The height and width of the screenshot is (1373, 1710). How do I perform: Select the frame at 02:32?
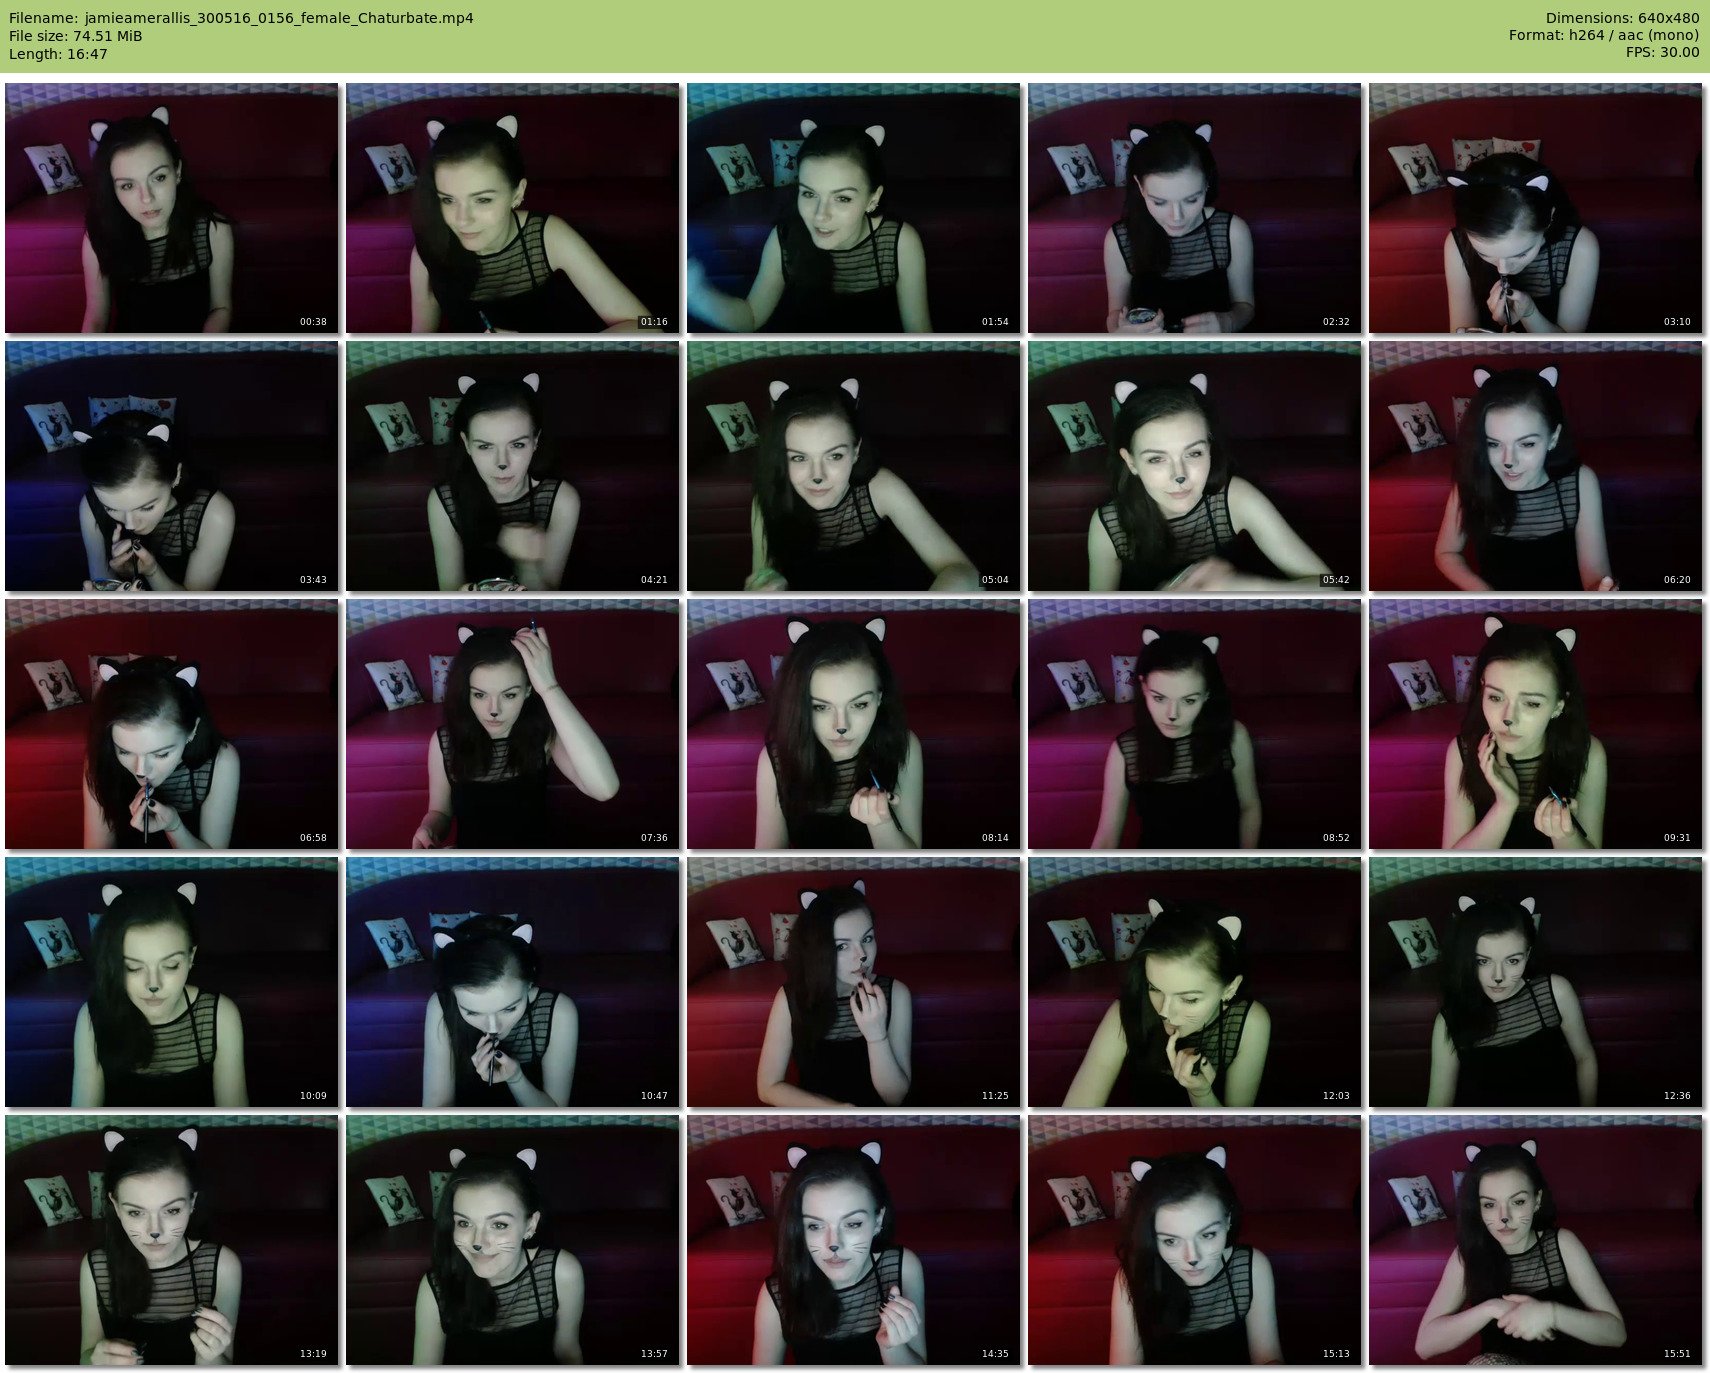pyautogui.click(x=1195, y=208)
